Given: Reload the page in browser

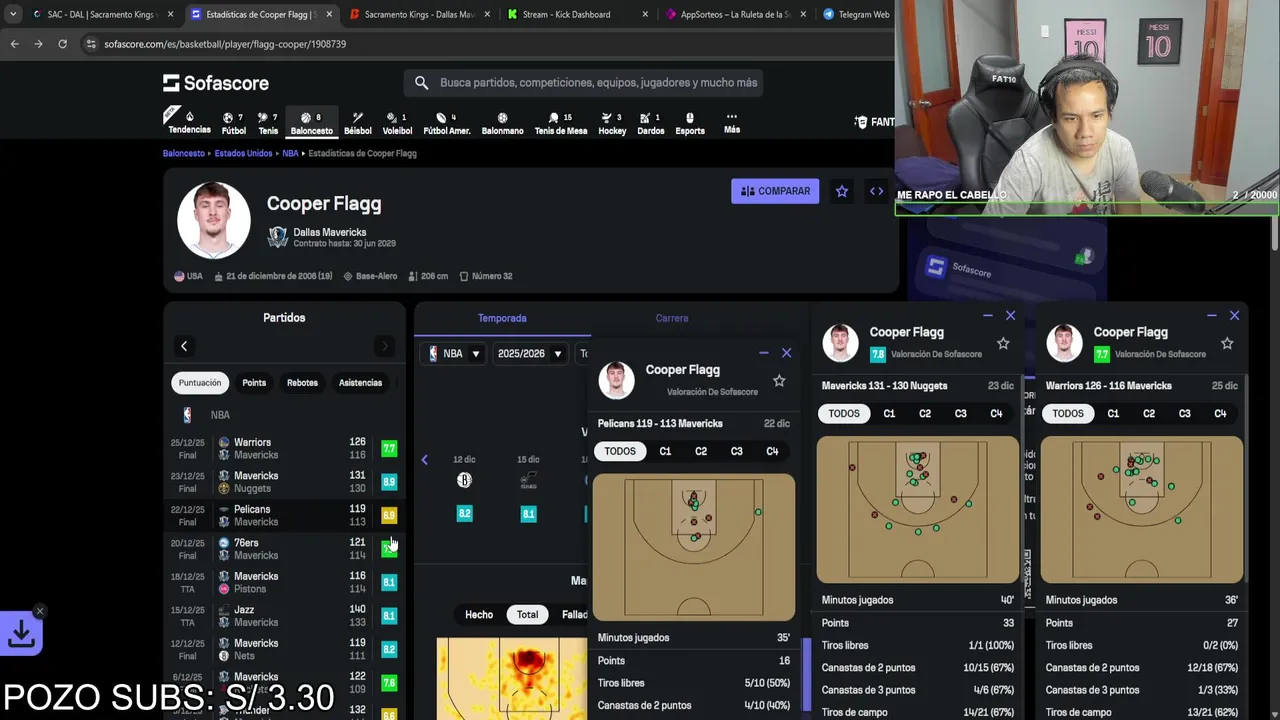Looking at the screenshot, I should click(x=62, y=44).
